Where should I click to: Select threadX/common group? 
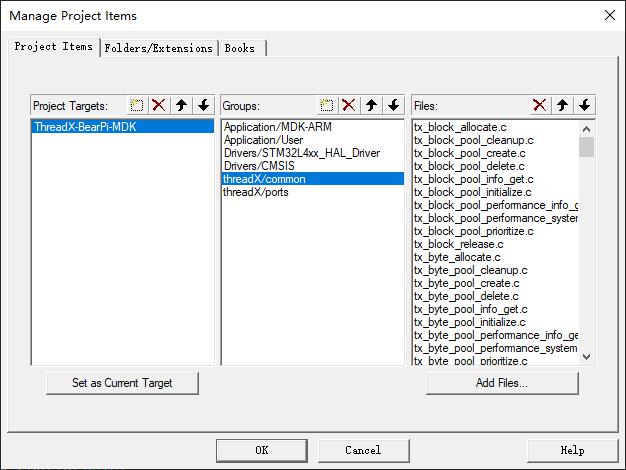313,178
